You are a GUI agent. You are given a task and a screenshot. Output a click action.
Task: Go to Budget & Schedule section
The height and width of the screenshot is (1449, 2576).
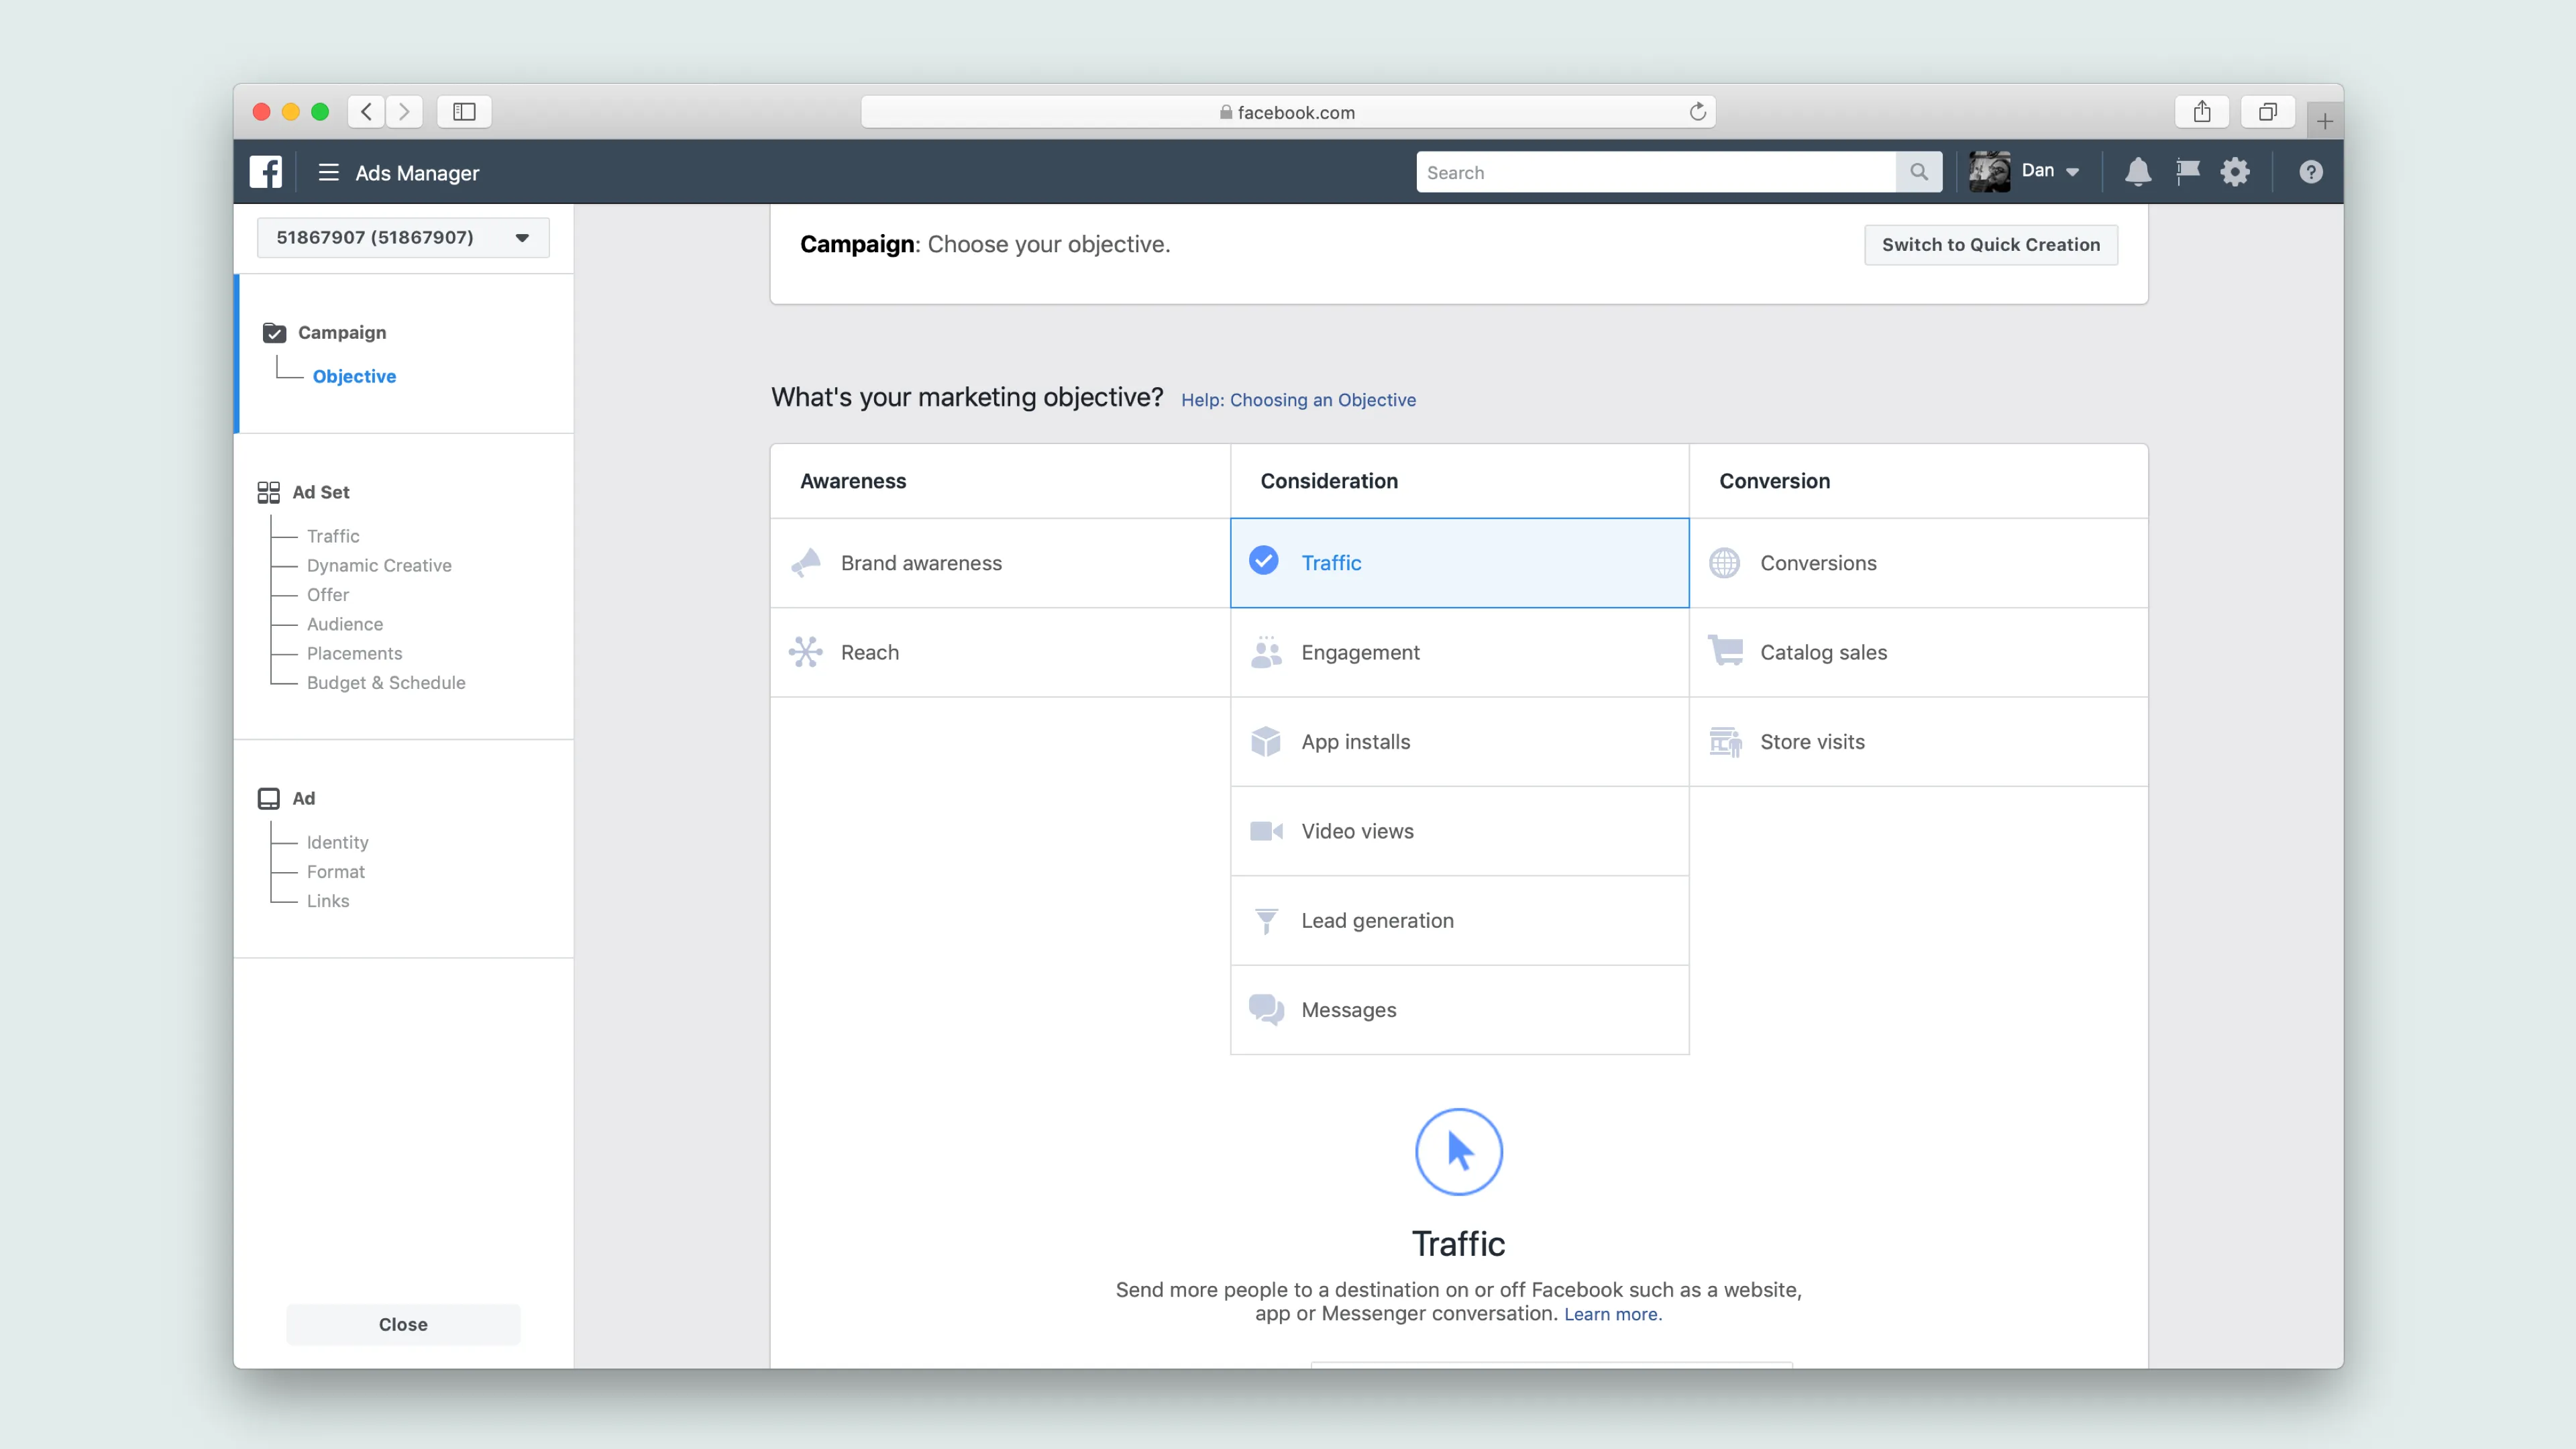point(386,682)
